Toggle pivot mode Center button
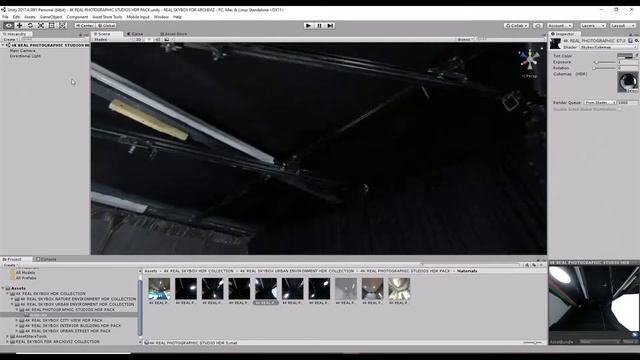The height and width of the screenshot is (360, 640). [x=84, y=25]
